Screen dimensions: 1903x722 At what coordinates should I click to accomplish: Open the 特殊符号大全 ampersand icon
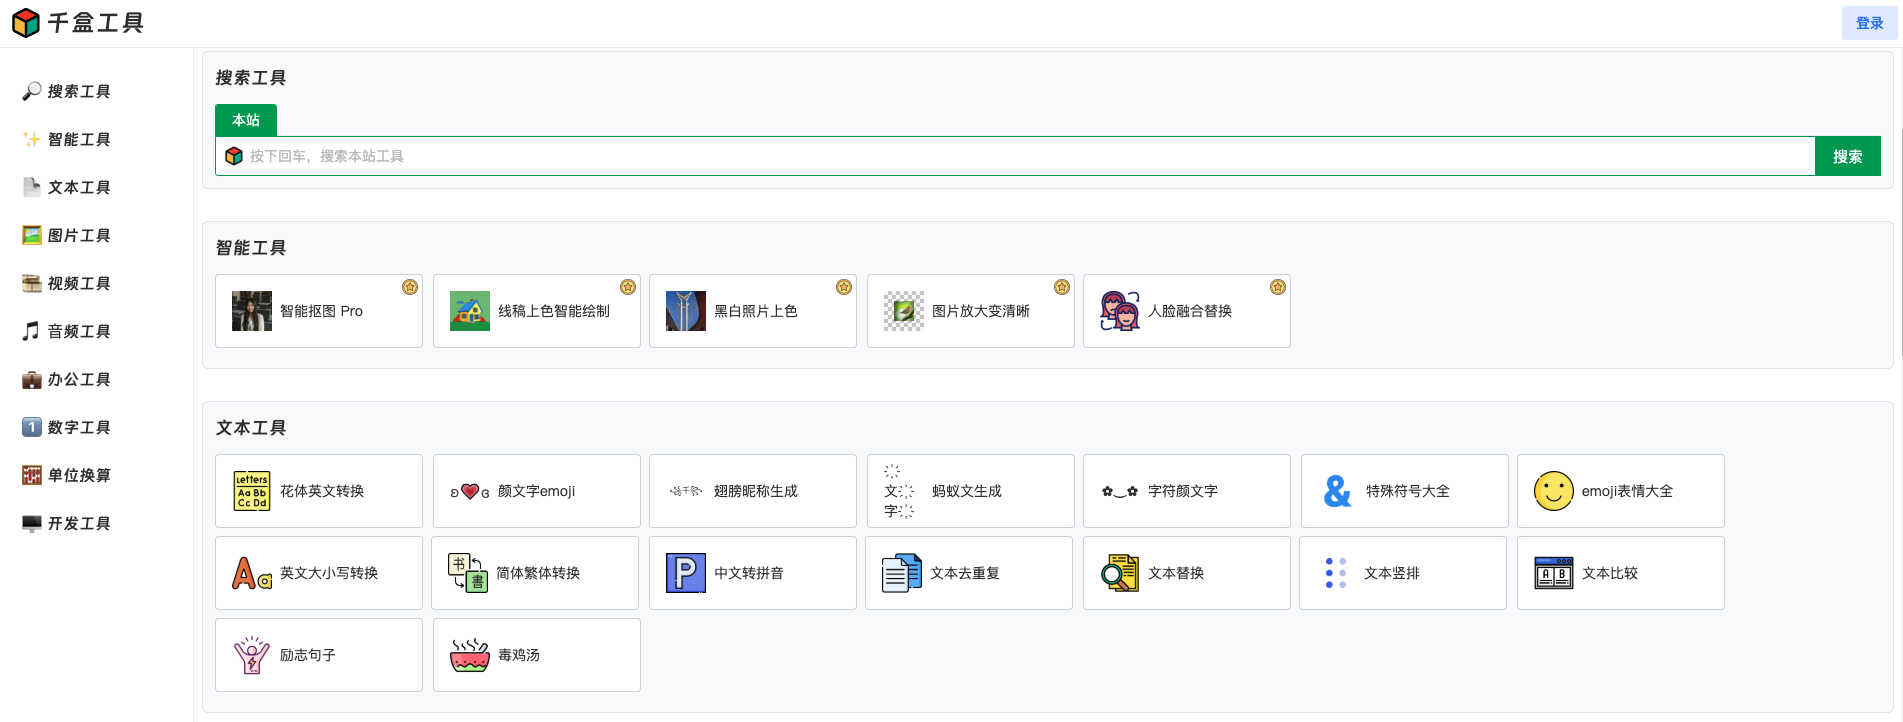click(x=1337, y=491)
